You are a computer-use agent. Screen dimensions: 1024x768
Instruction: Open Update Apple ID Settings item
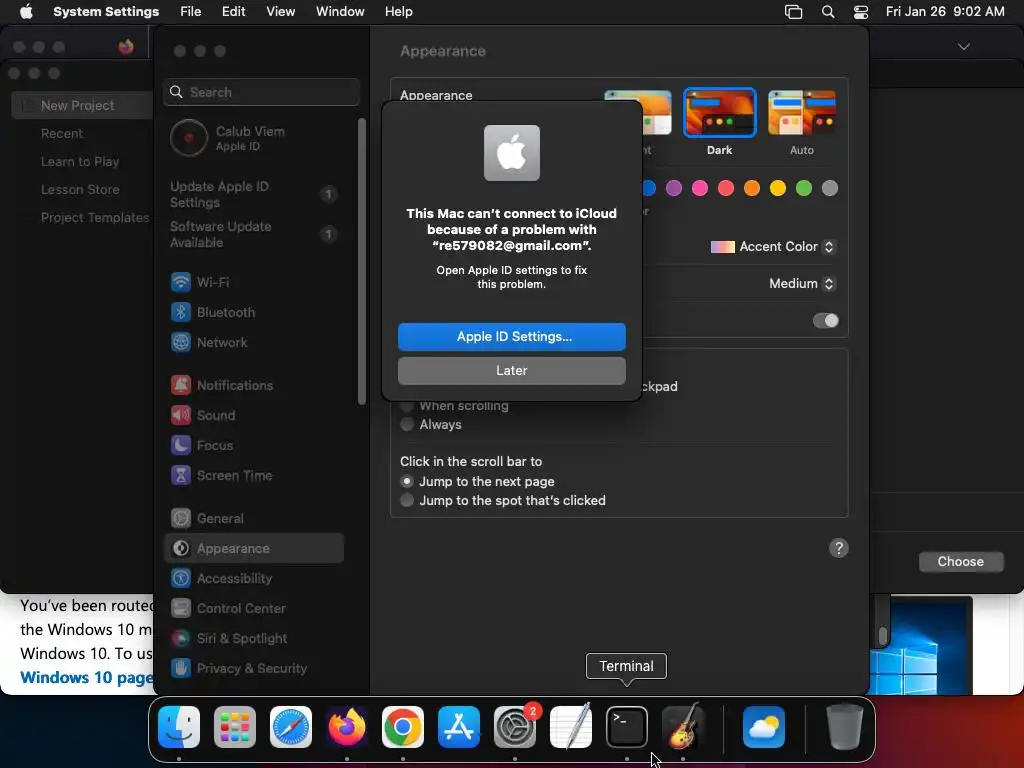point(253,195)
